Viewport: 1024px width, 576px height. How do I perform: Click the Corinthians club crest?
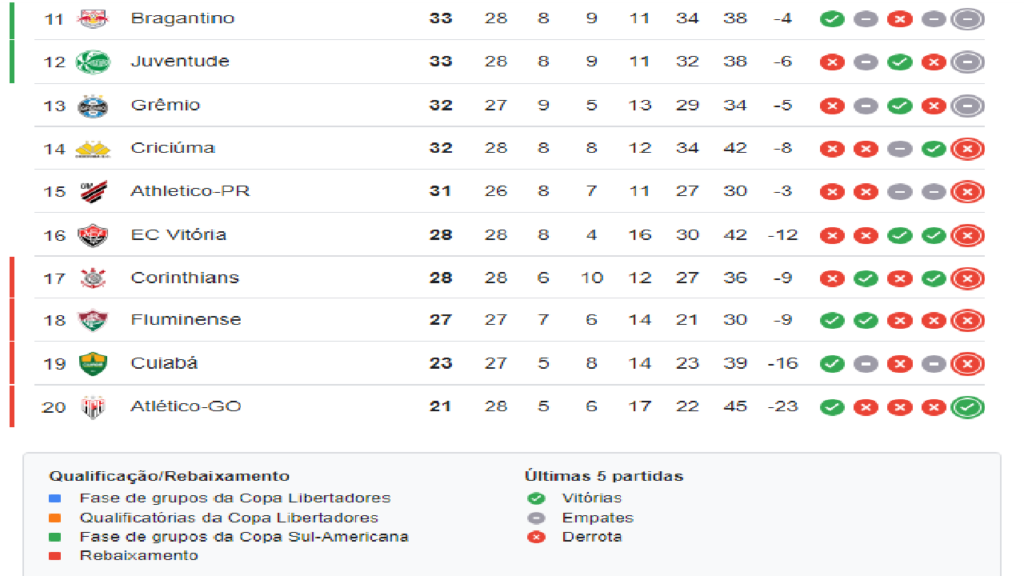click(93, 278)
